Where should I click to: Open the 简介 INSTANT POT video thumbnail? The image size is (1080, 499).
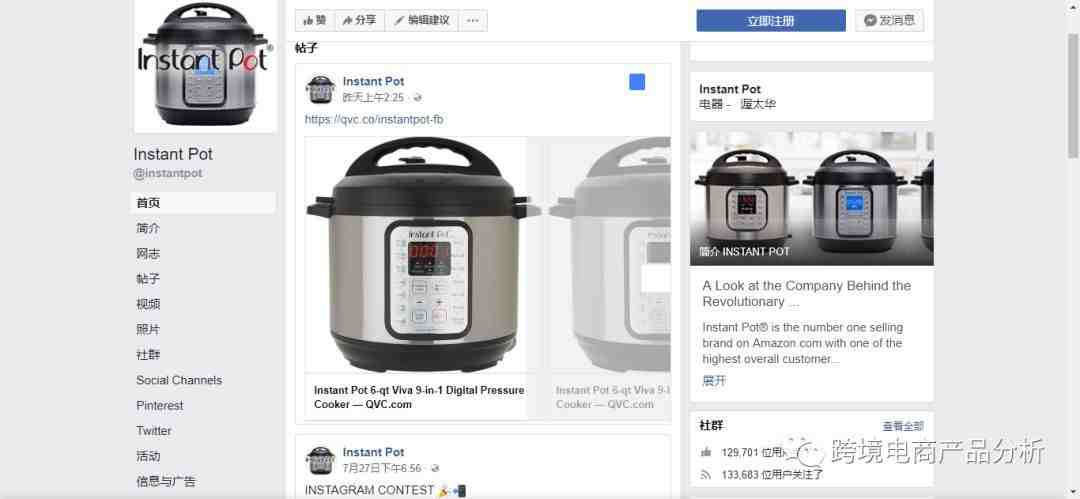811,198
